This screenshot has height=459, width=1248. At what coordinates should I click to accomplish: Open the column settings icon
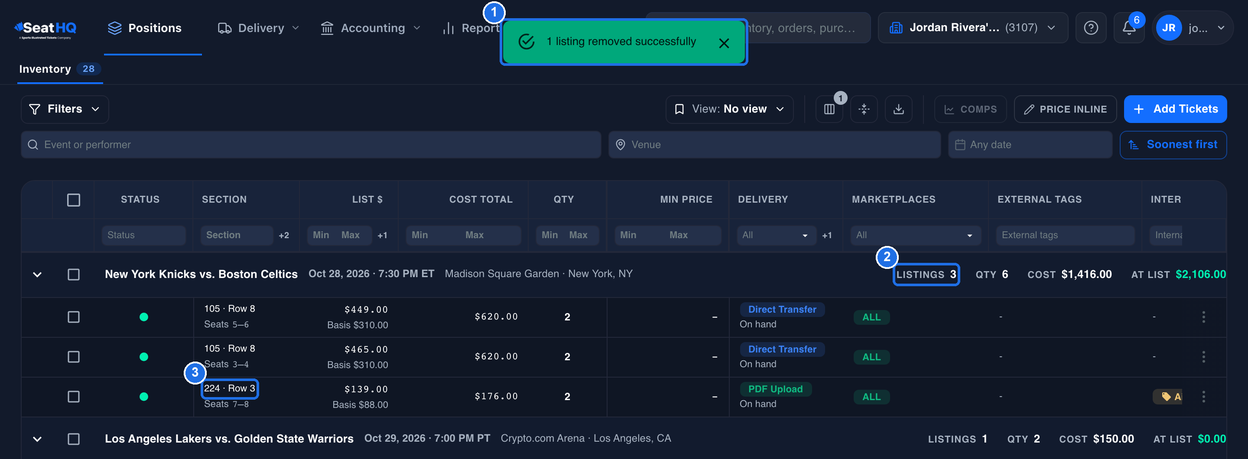tap(829, 109)
